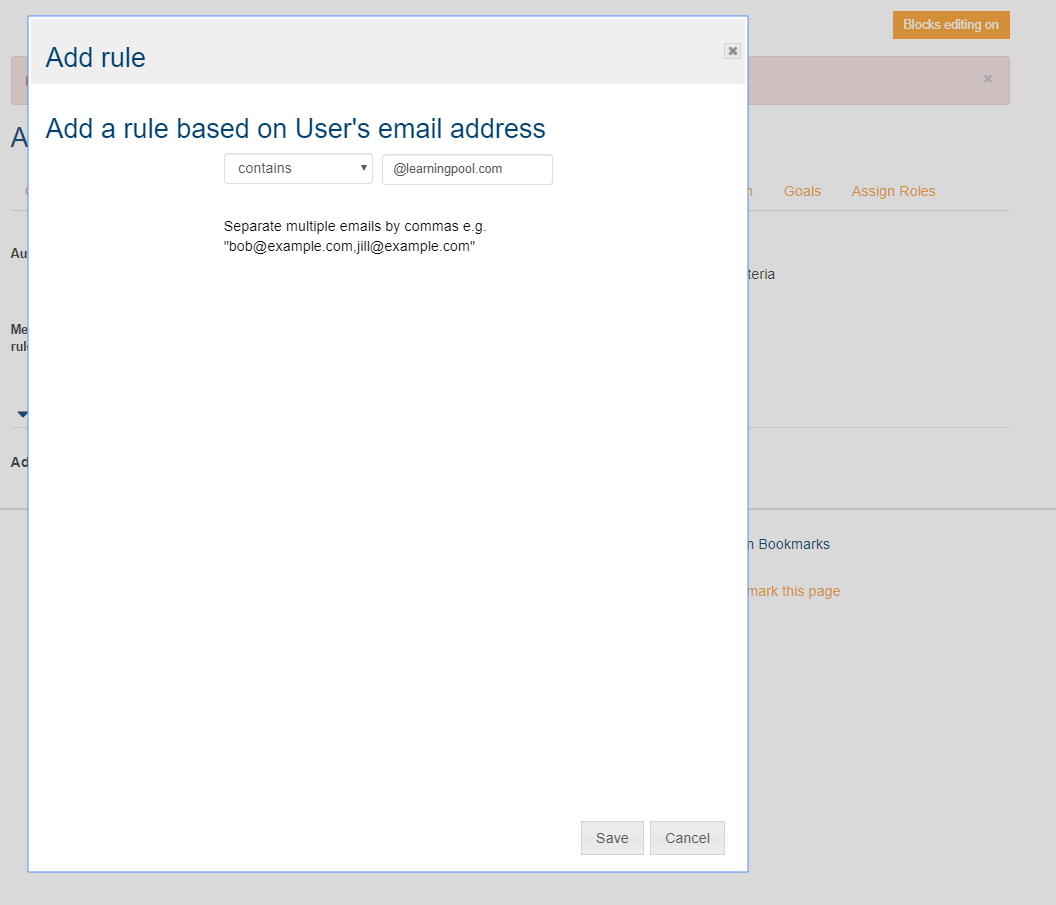Click the Add rule dialog title bar
Viewport: 1056px width, 905px height.
tap(95, 57)
